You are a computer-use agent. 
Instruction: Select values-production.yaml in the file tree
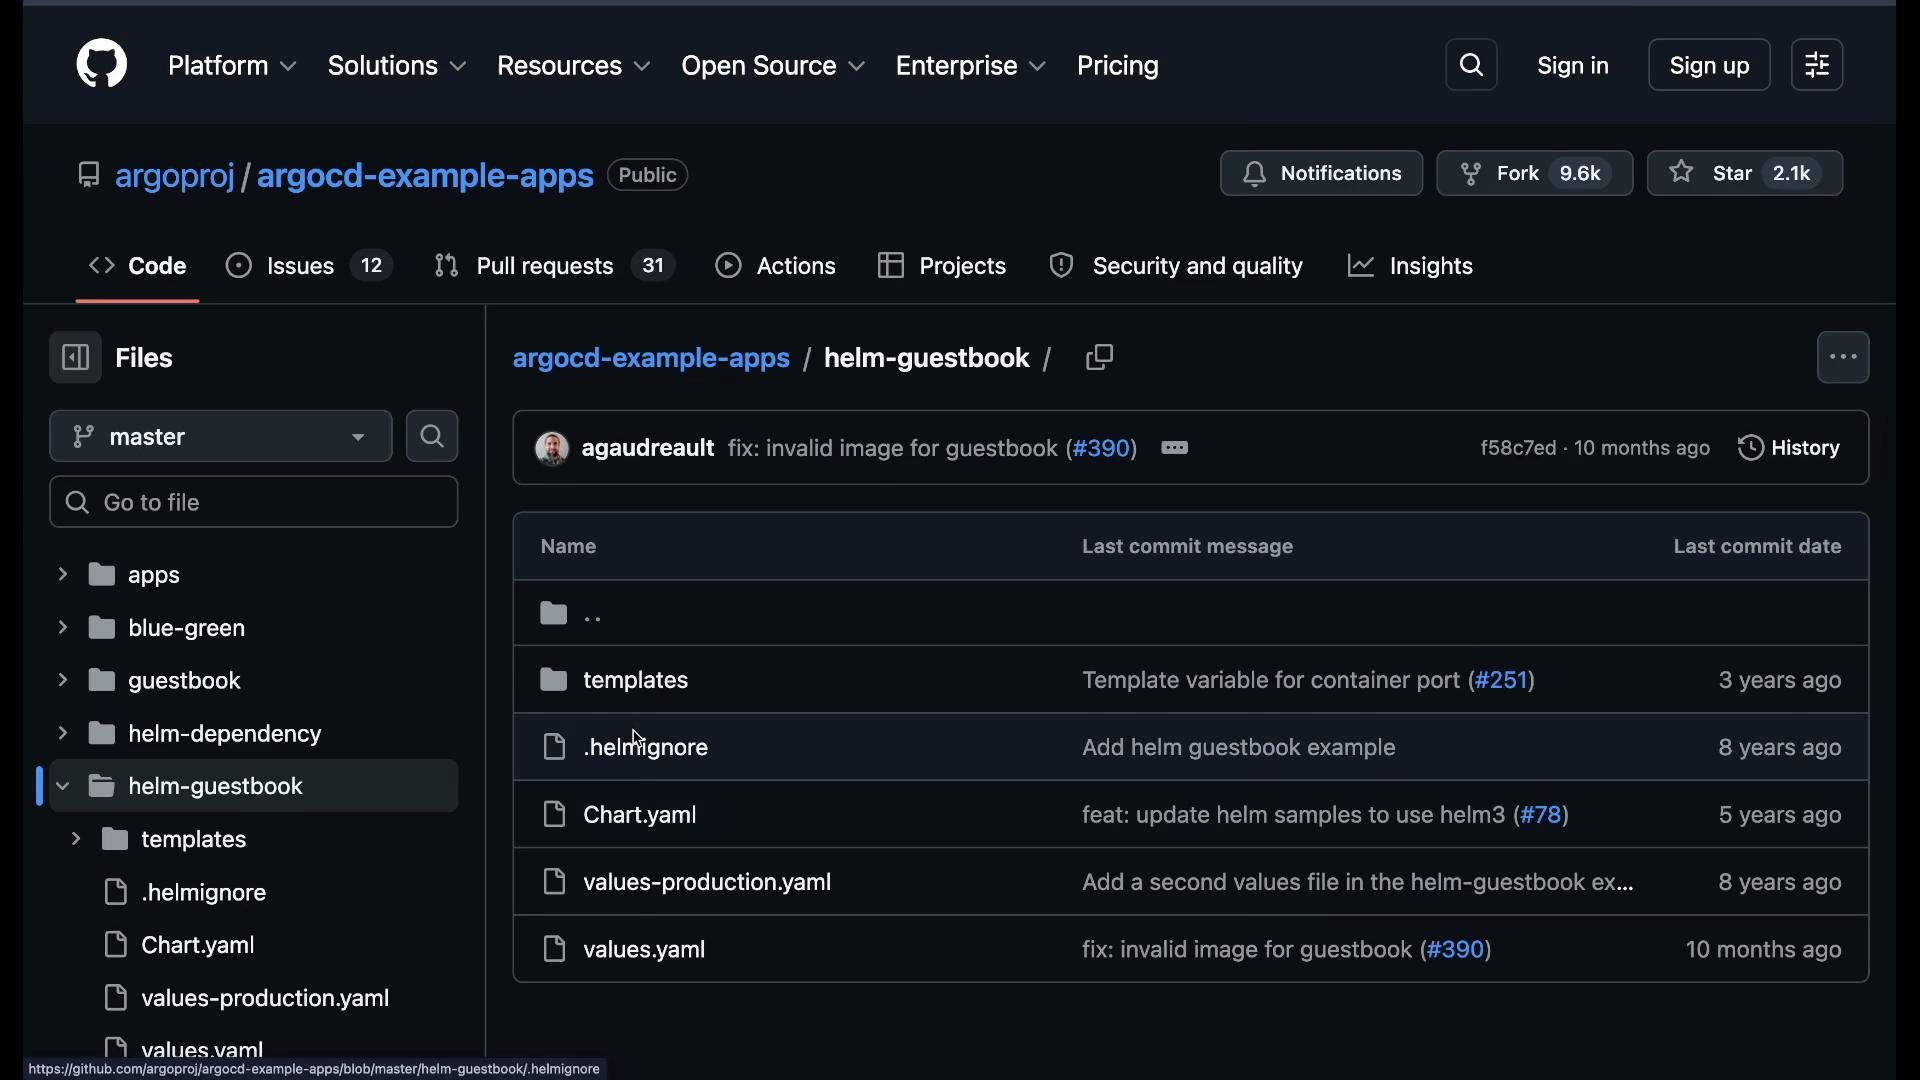[x=265, y=999]
